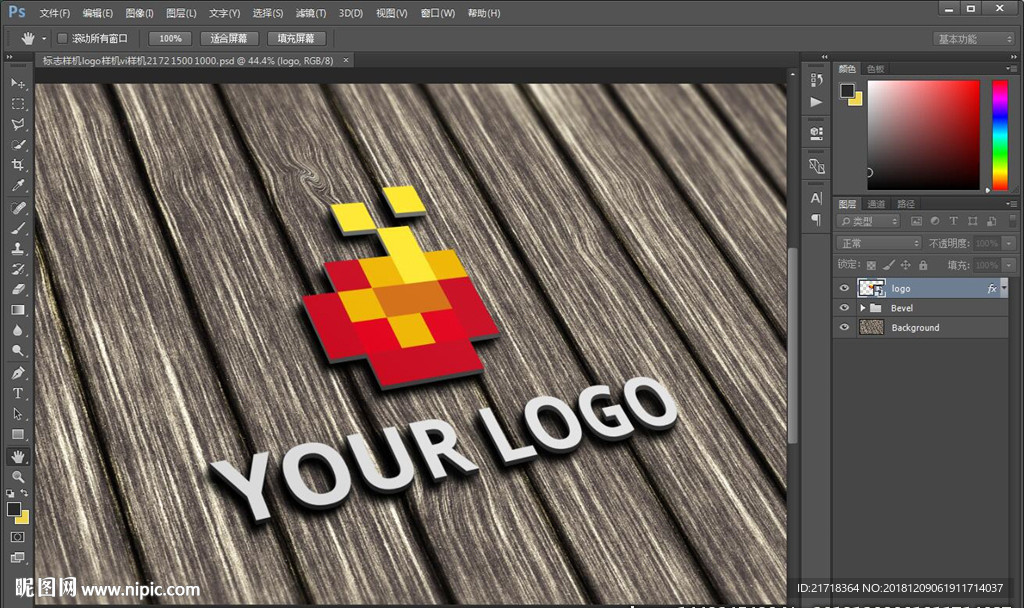Click the Fit Screen button
Viewport: 1024px width, 608px height.
tap(229, 39)
